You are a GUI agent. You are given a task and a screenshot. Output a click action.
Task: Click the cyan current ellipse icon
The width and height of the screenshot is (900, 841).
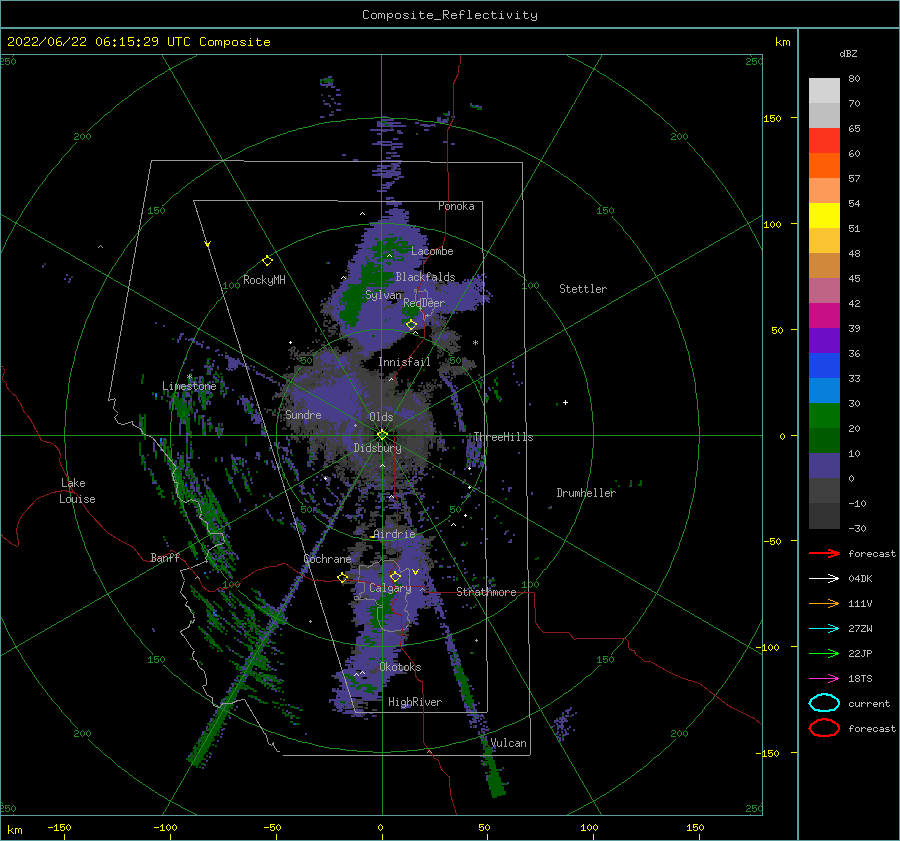824,703
